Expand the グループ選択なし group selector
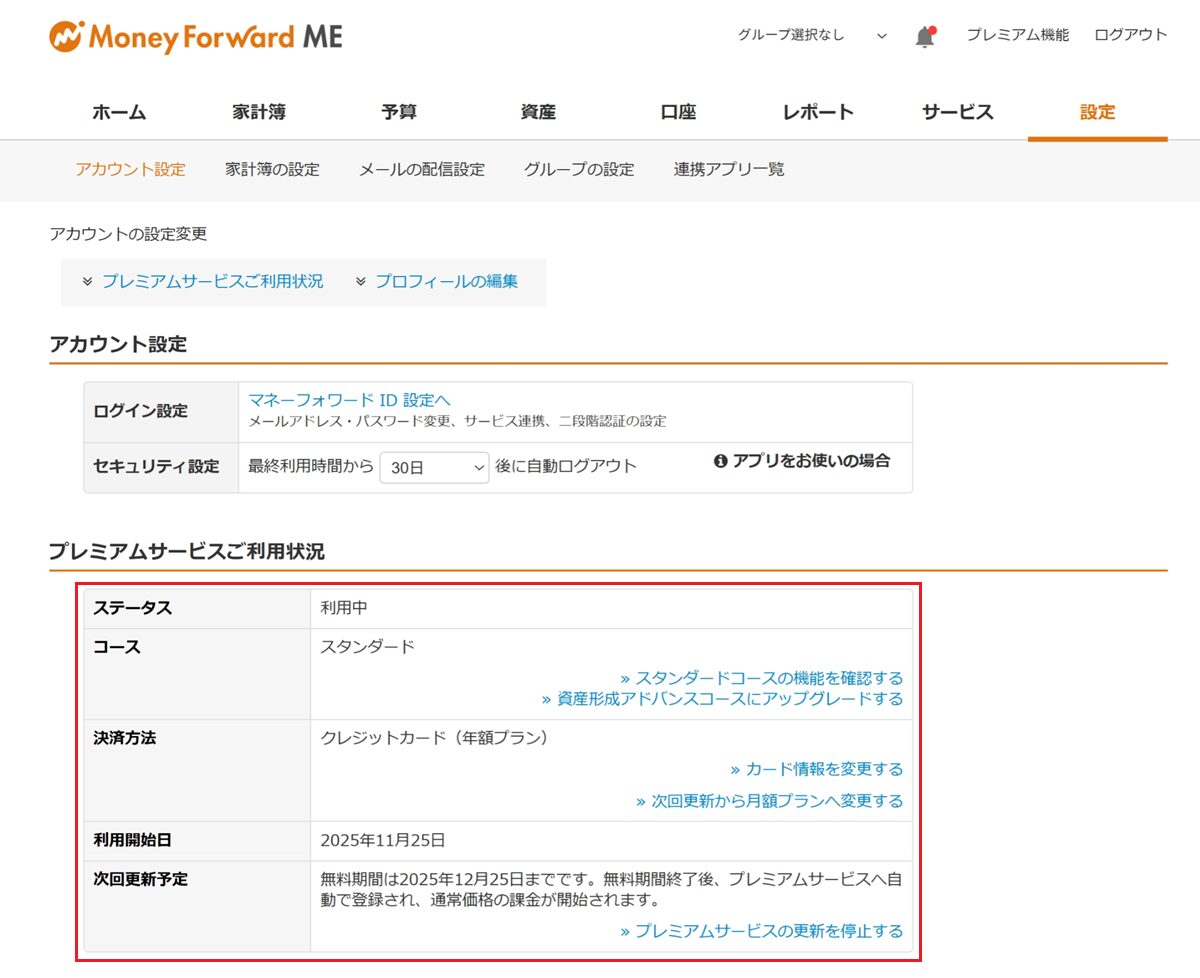The height and width of the screenshot is (978, 1200). (x=811, y=35)
